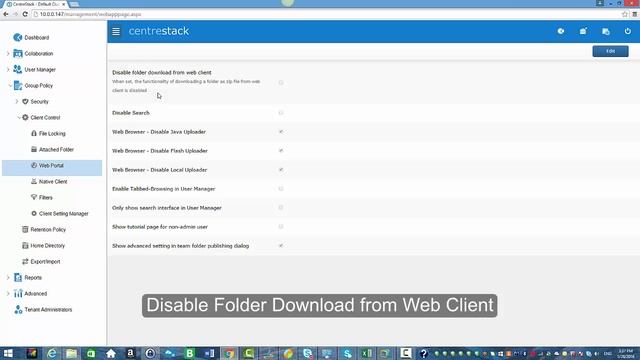Click the Chrome icon on taskbar
The width and height of the screenshot is (640, 360).
[229, 353]
